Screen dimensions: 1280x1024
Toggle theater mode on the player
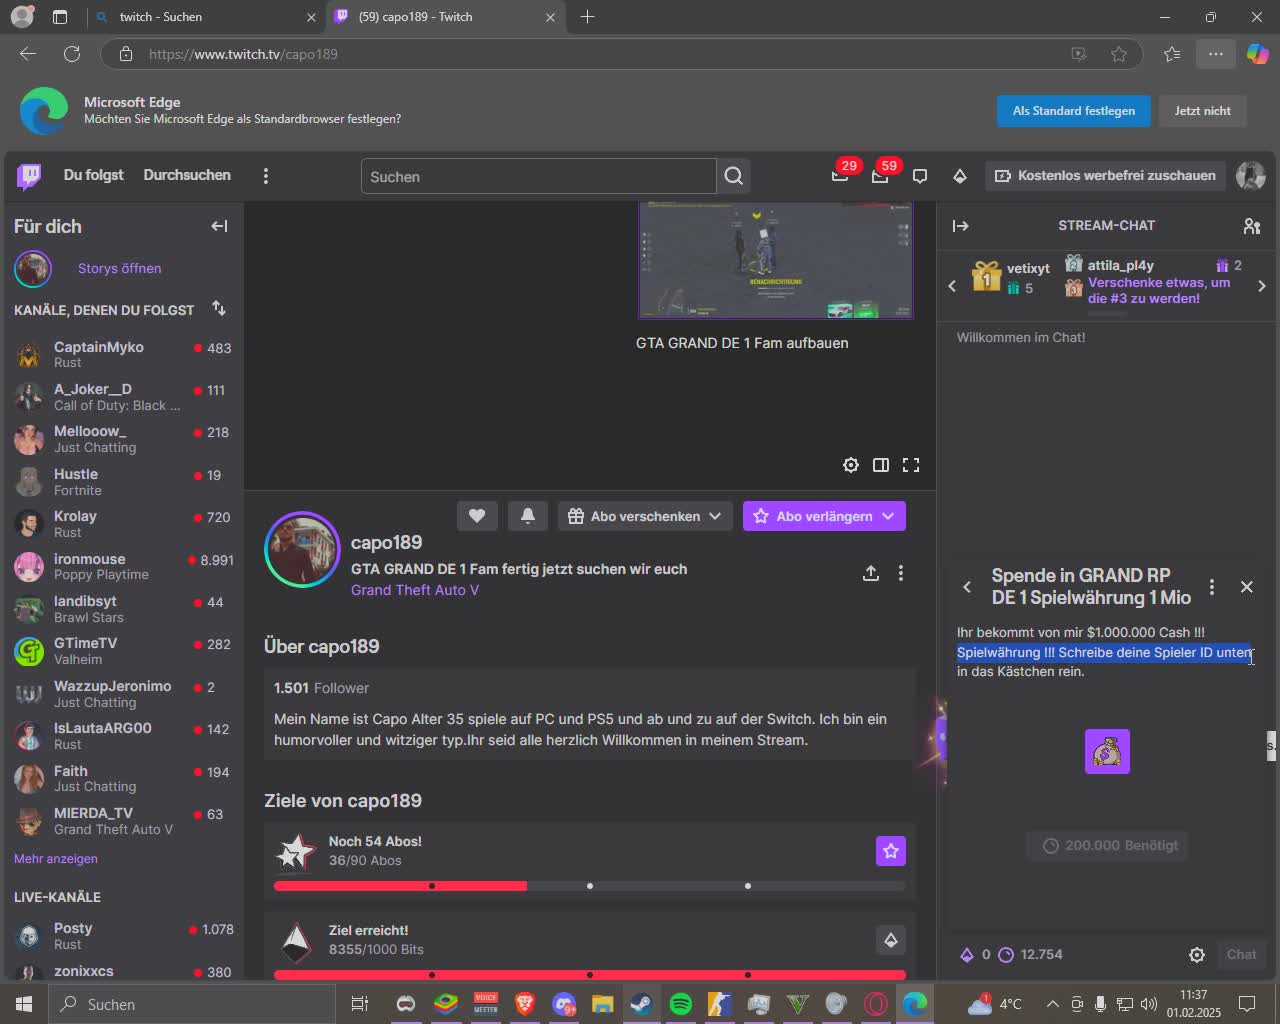coord(881,464)
